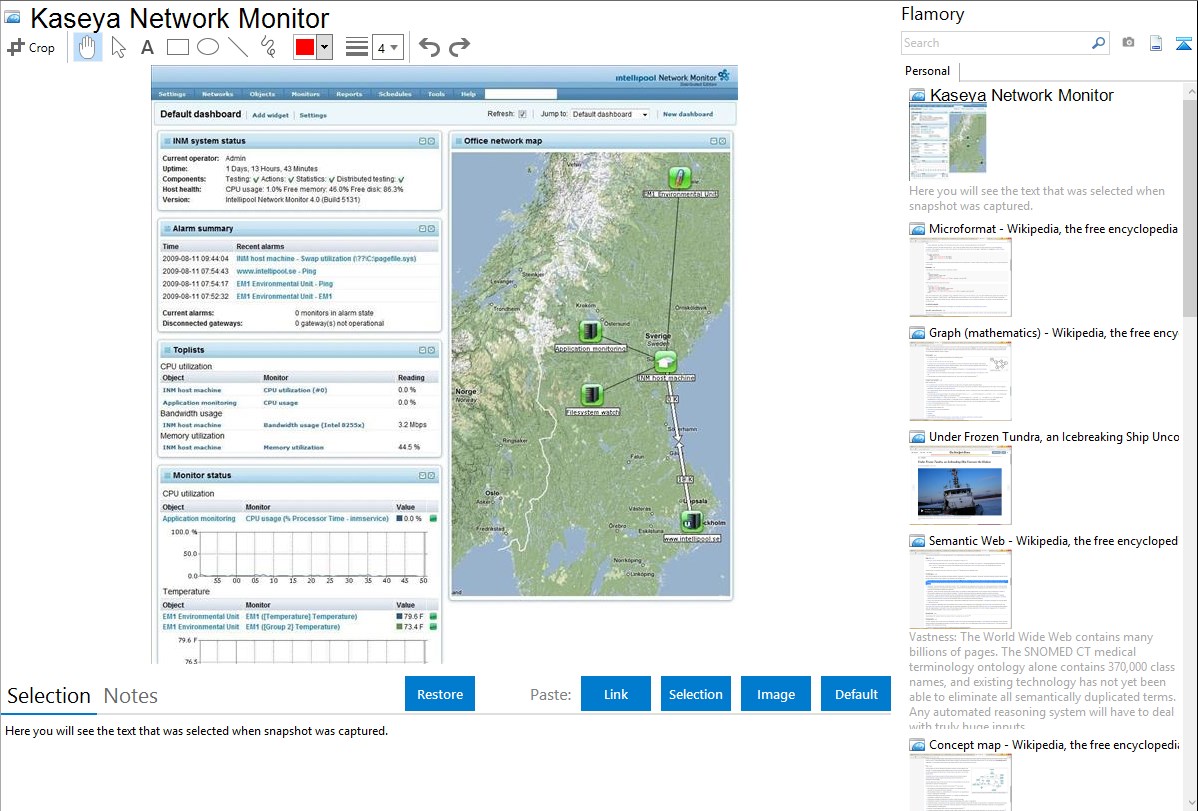
Task: Click the Flamory Search field
Action: (x=996, y=43)
